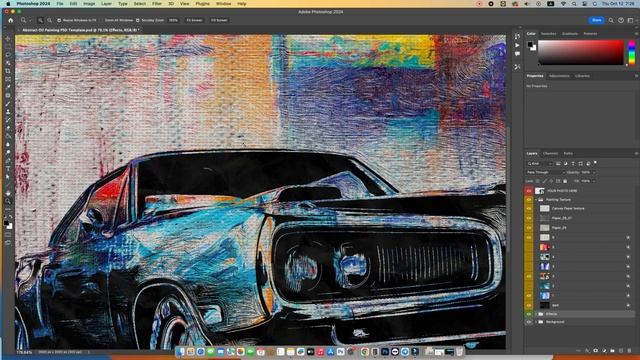Screen dimensions: 640x360
Task: Open the layer Opacity dropdown
Action: click(x=593, y=172)
